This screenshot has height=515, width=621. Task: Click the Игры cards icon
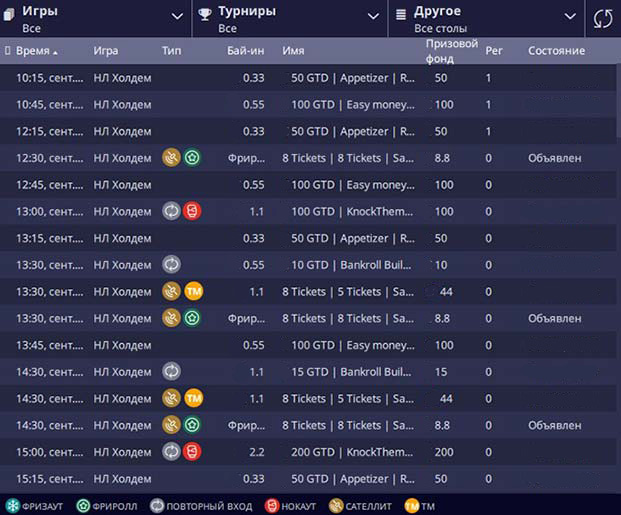point(9,15)
